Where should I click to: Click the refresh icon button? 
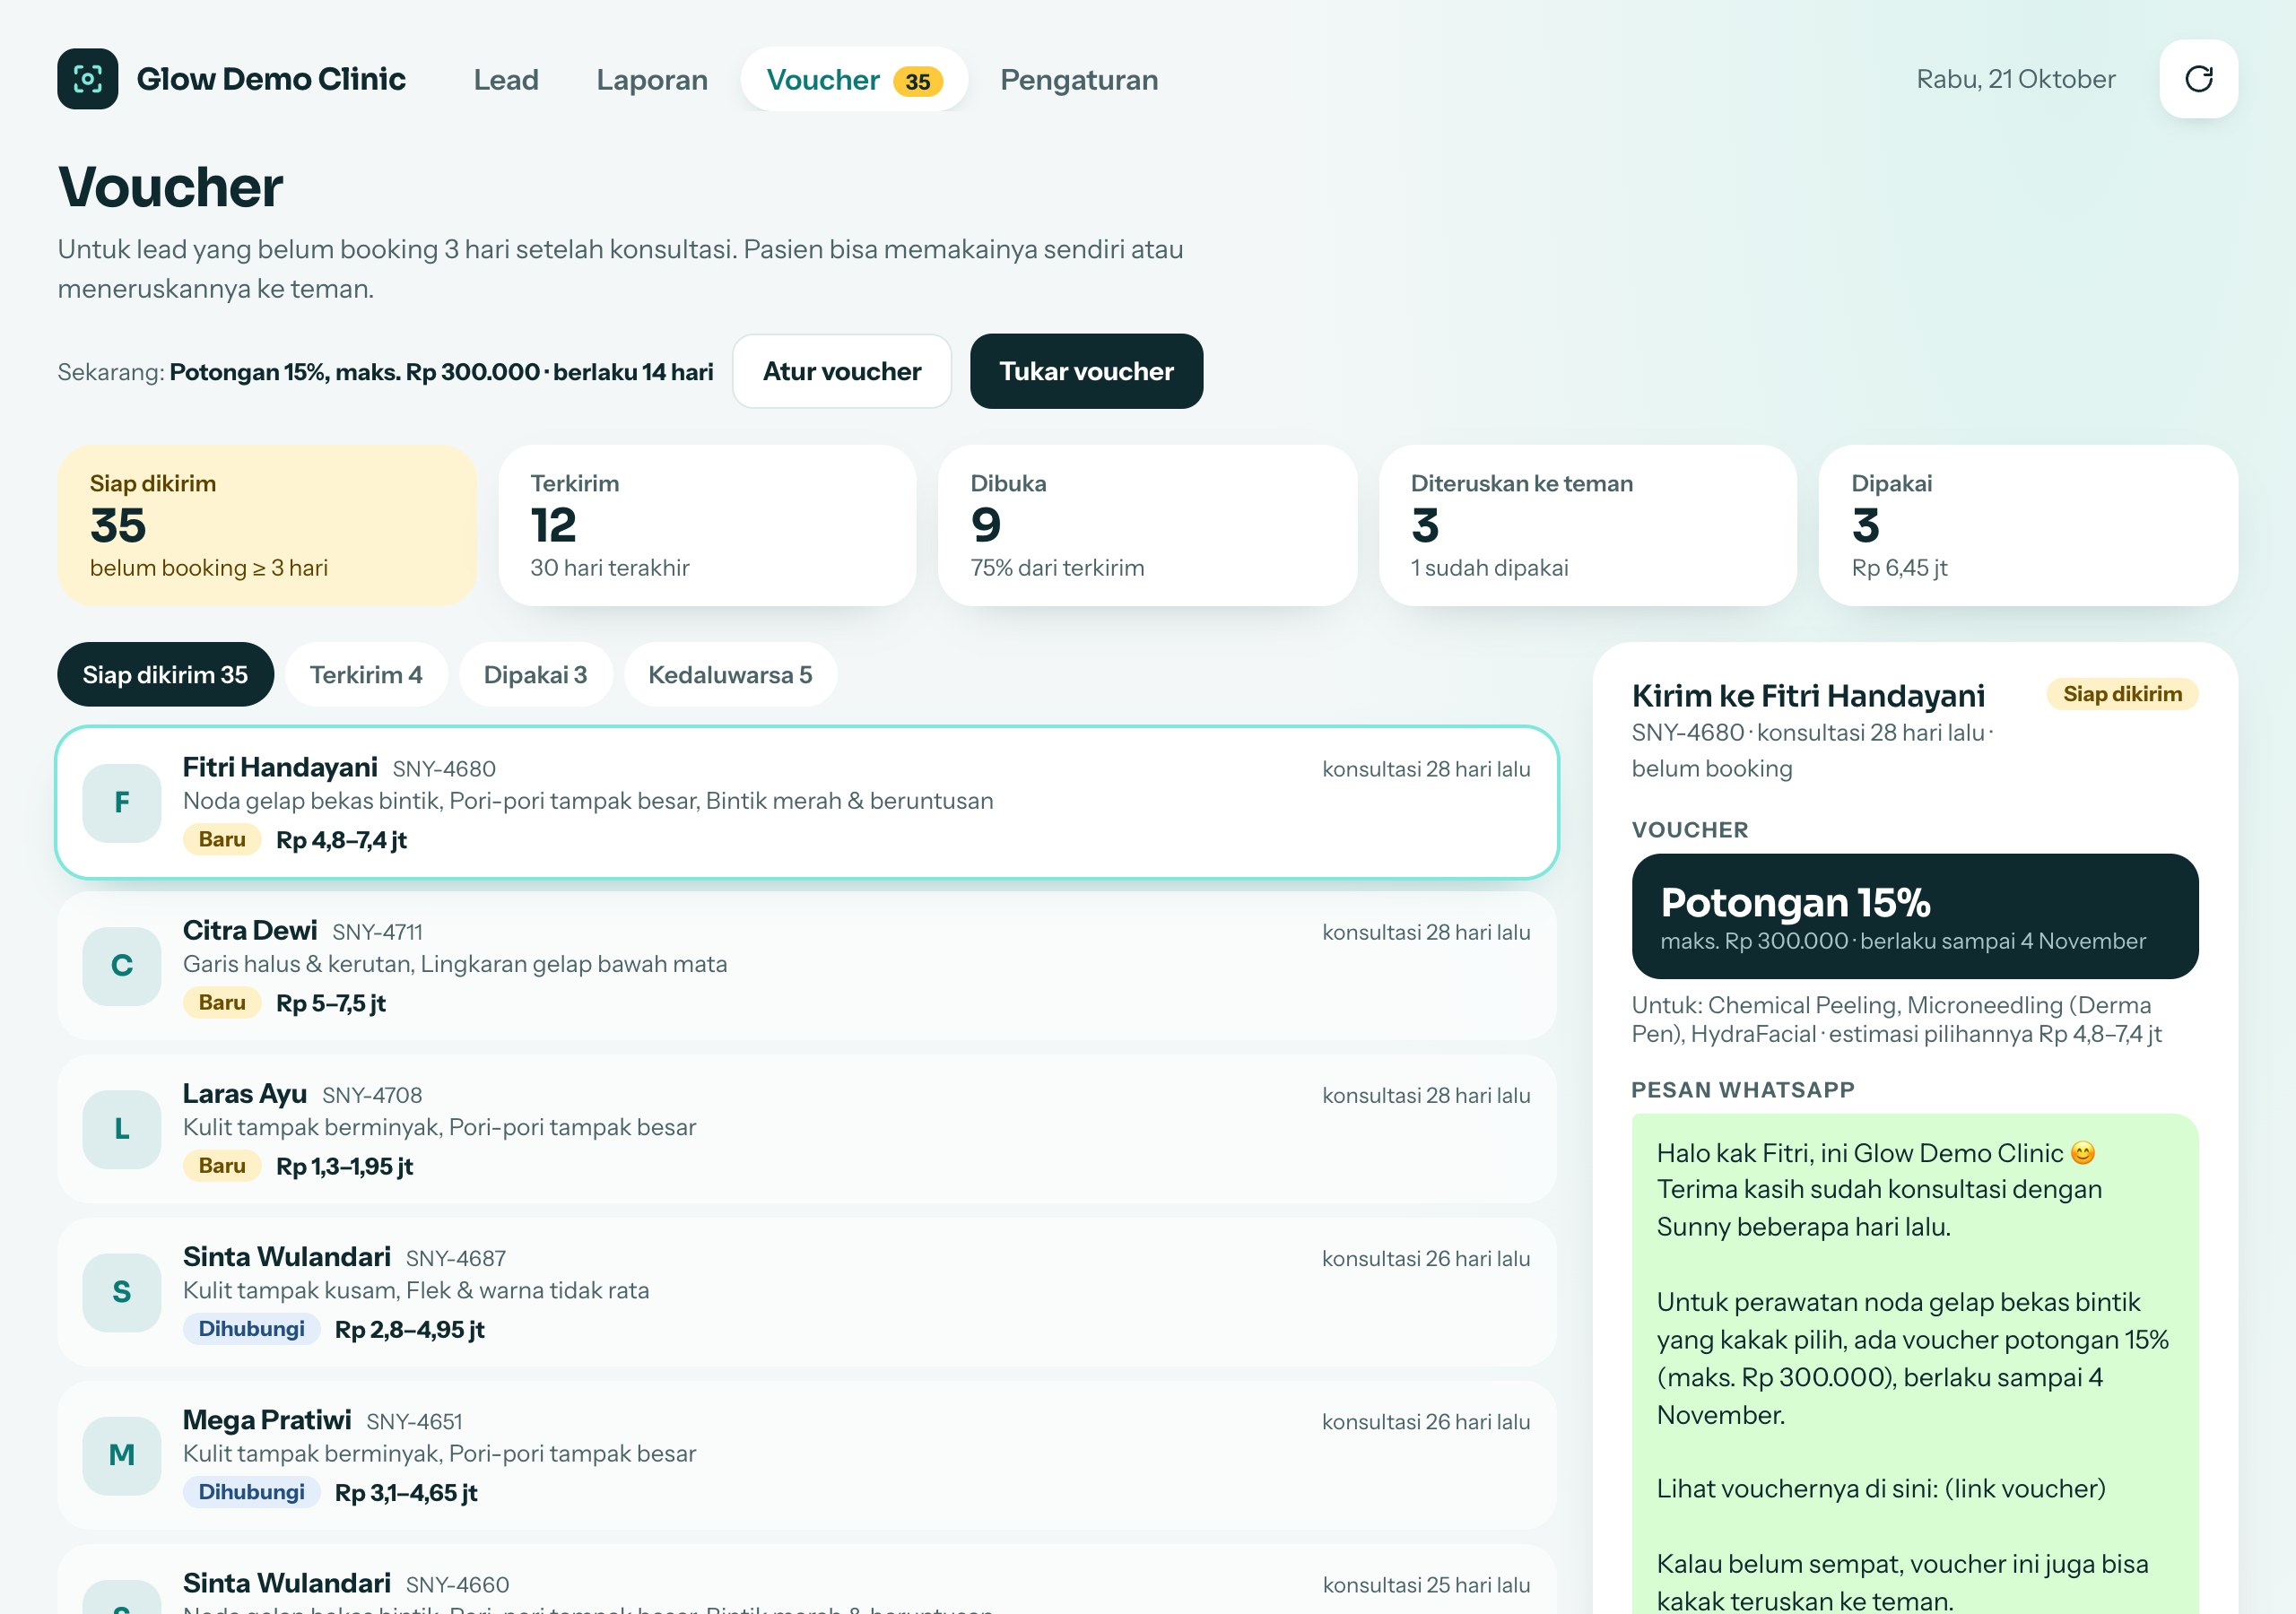coord(2198,79)
